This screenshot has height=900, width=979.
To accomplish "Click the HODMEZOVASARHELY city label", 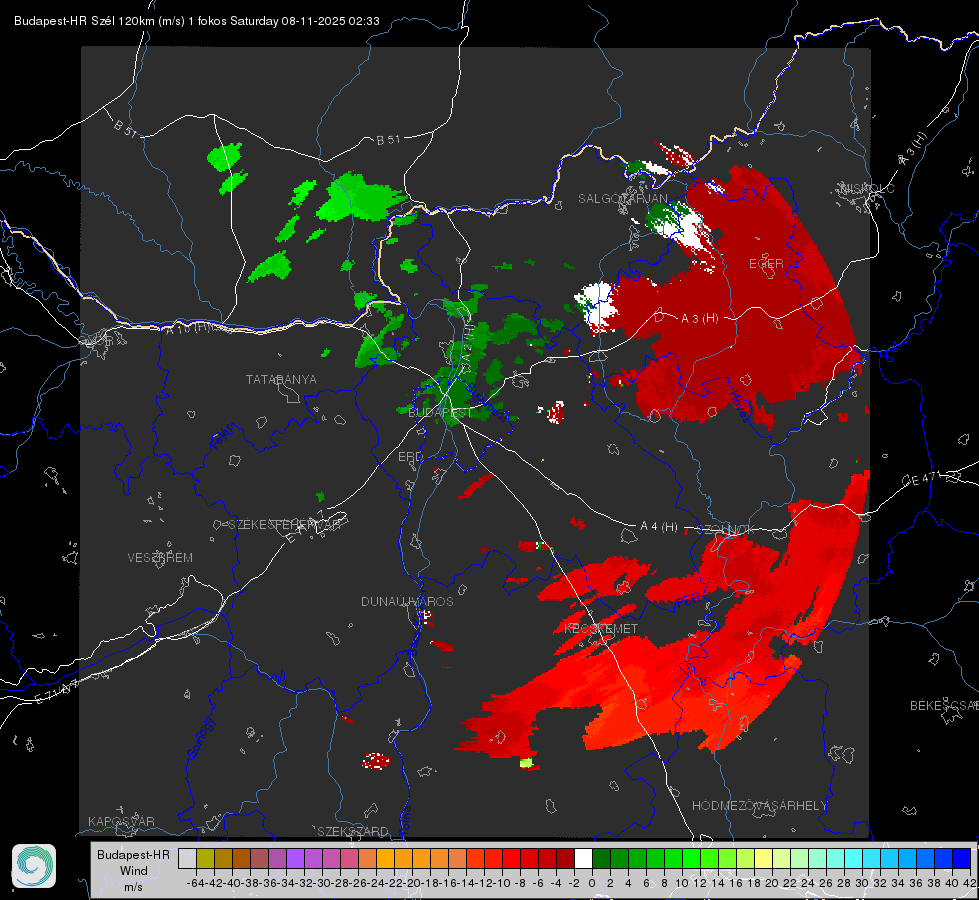I will [x=759, y=806].
